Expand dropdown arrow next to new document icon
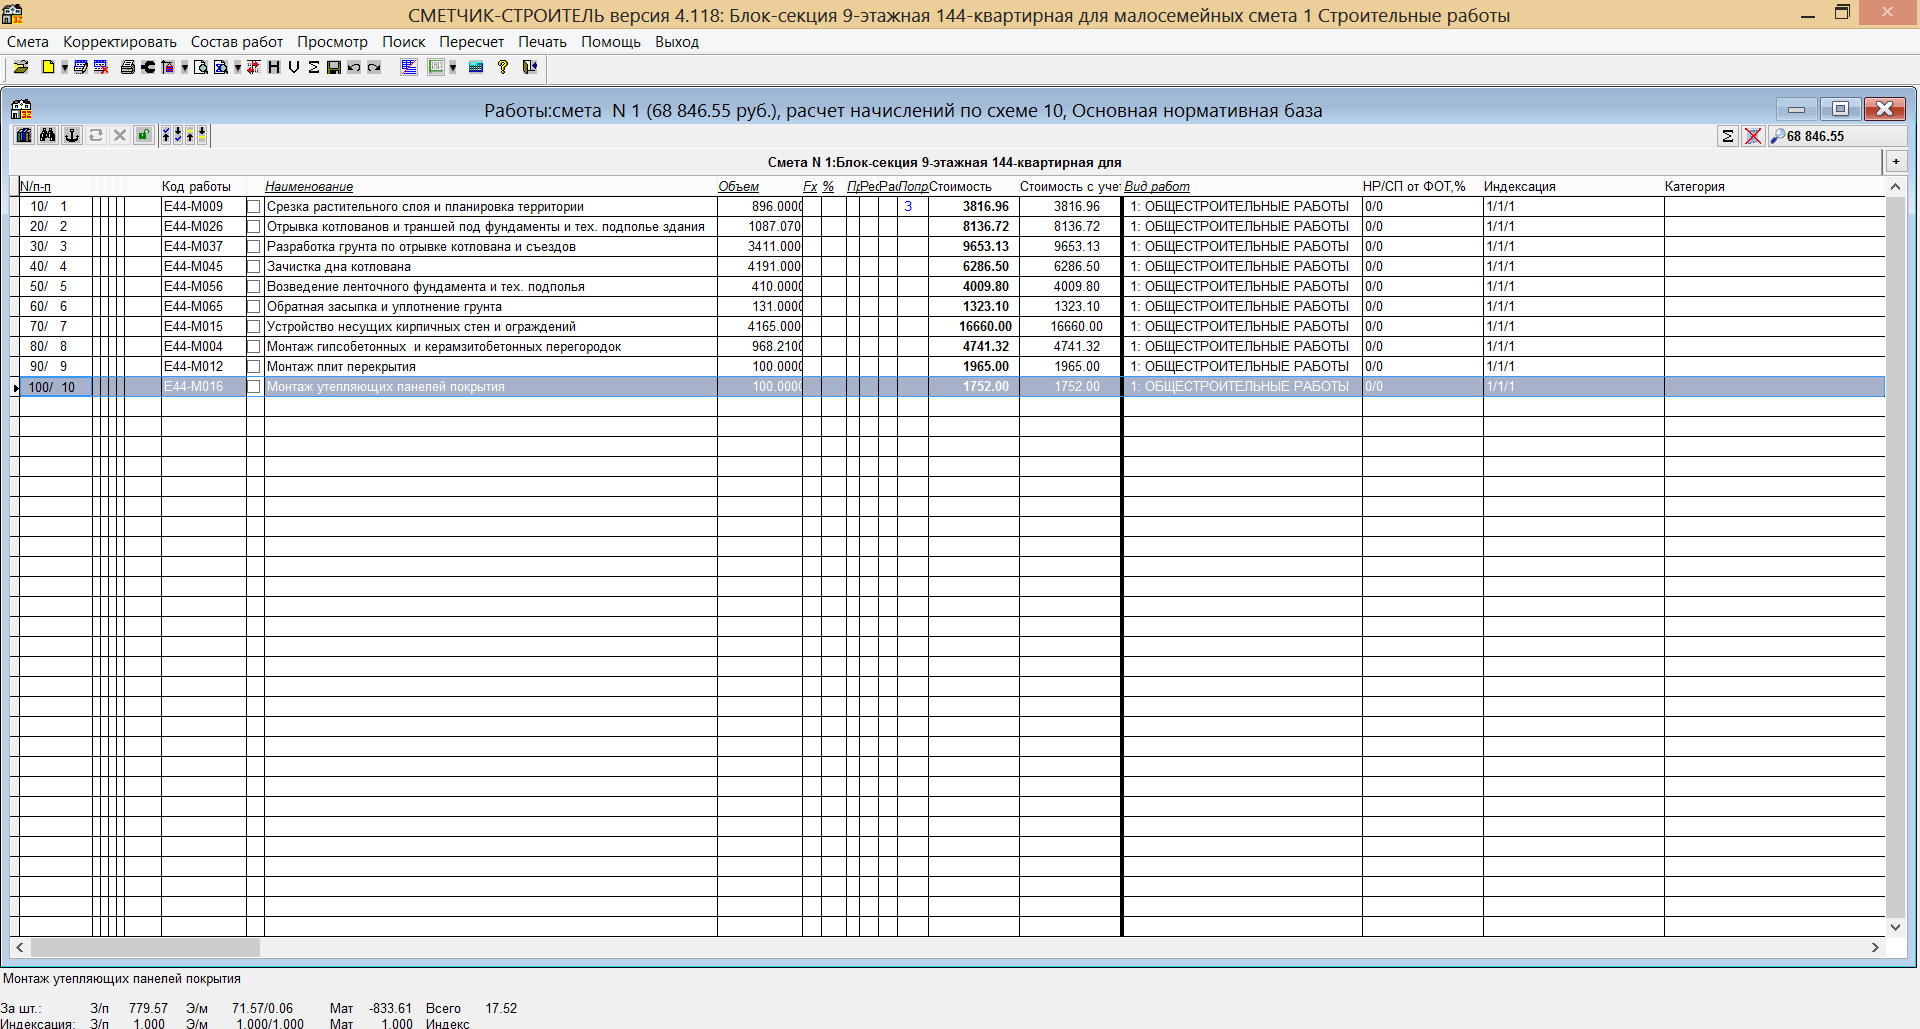 65,67
